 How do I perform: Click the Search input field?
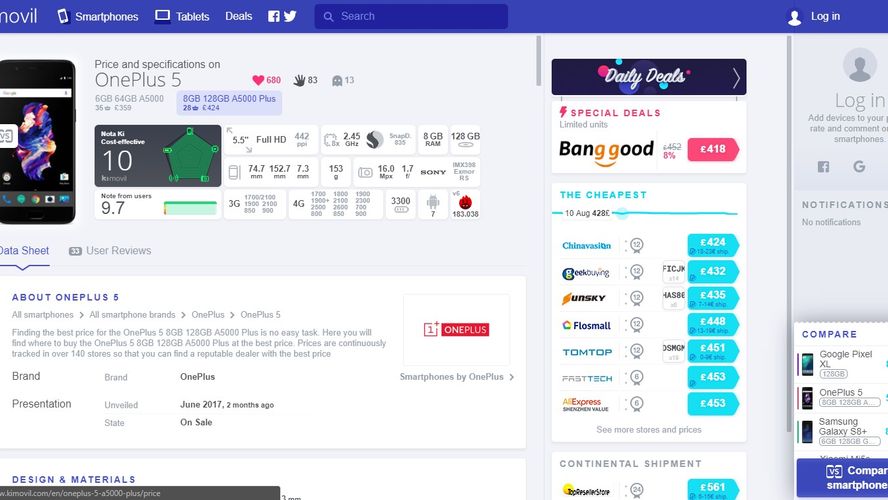(x=420, y=16)
